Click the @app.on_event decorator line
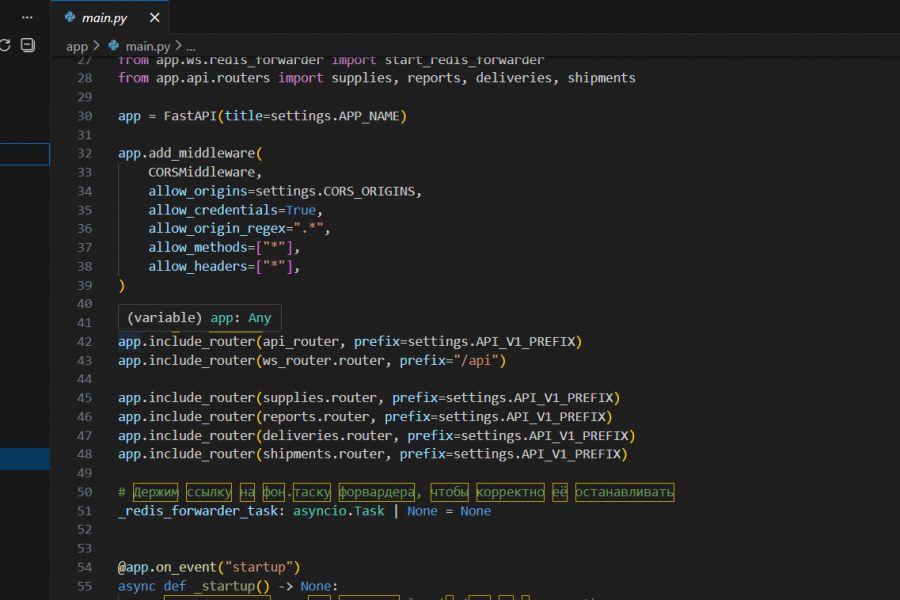Image resolution: width=900 pixels, height=600 pixels. coord(209,567)
